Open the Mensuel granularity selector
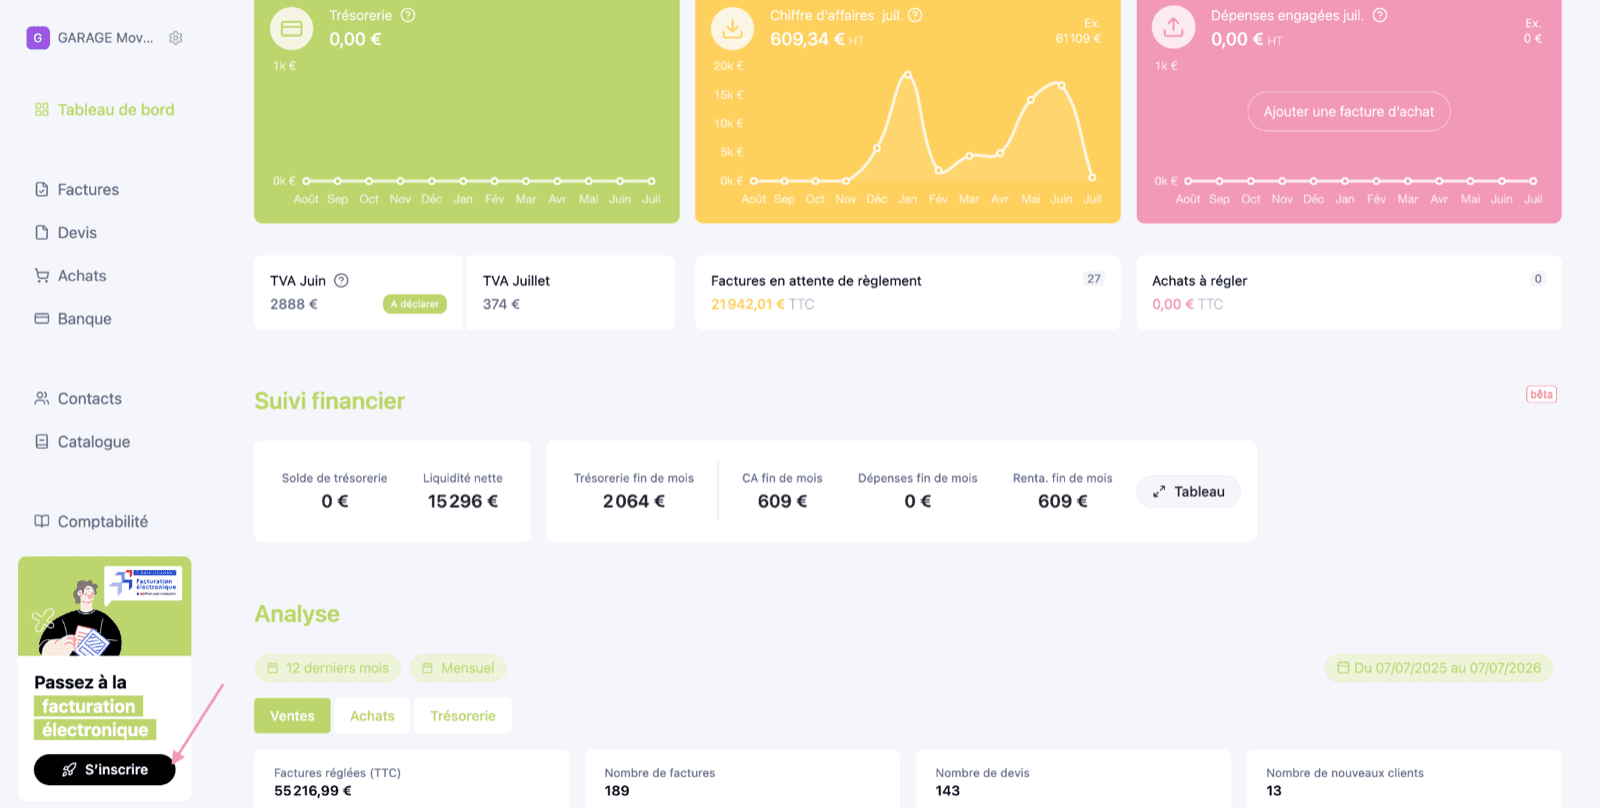Image resolution: width=1600 pixels, height=808 pixels. (458, 668)
